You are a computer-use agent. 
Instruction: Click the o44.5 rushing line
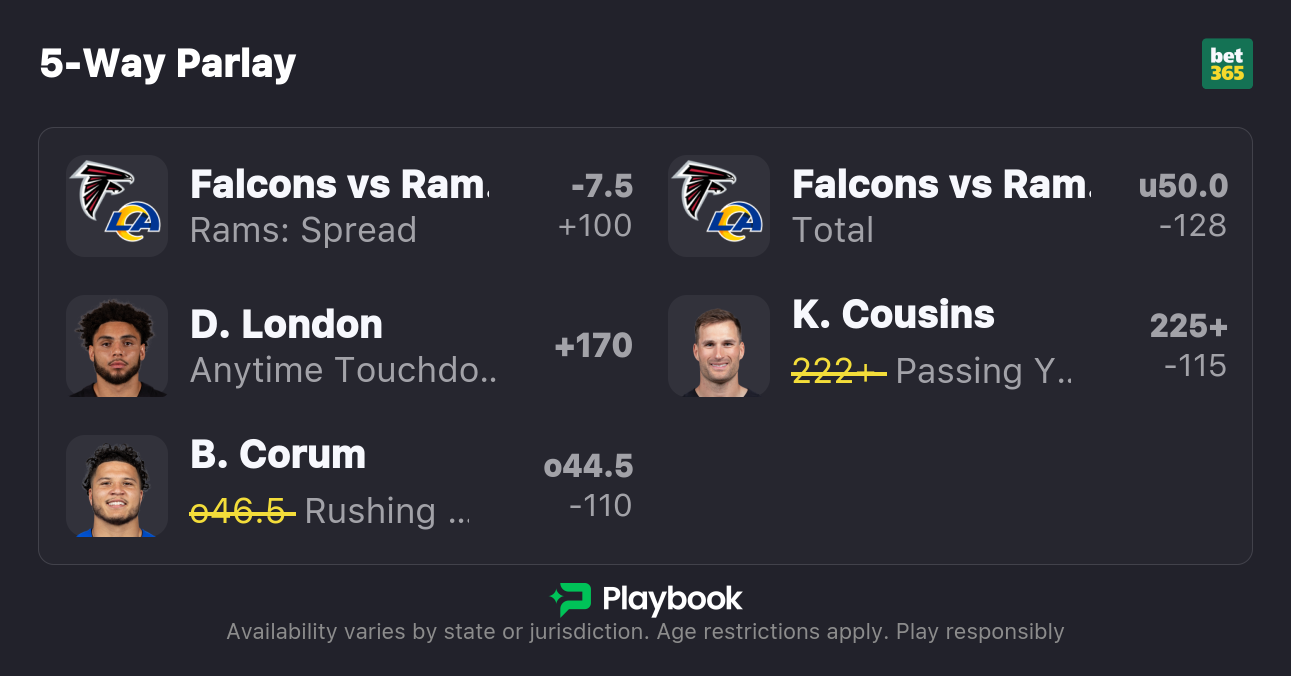(x=588, y=466)
